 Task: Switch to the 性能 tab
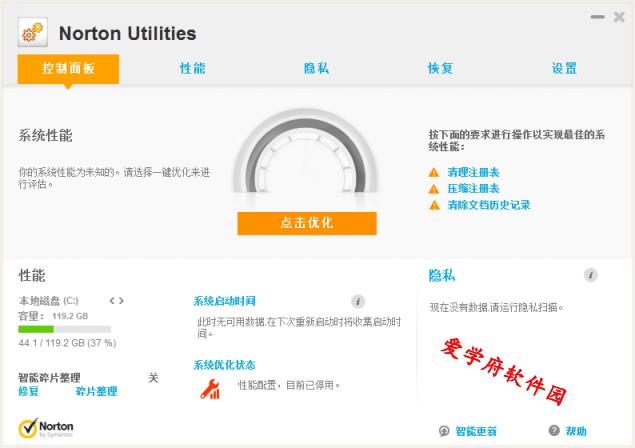coord(192,68)
